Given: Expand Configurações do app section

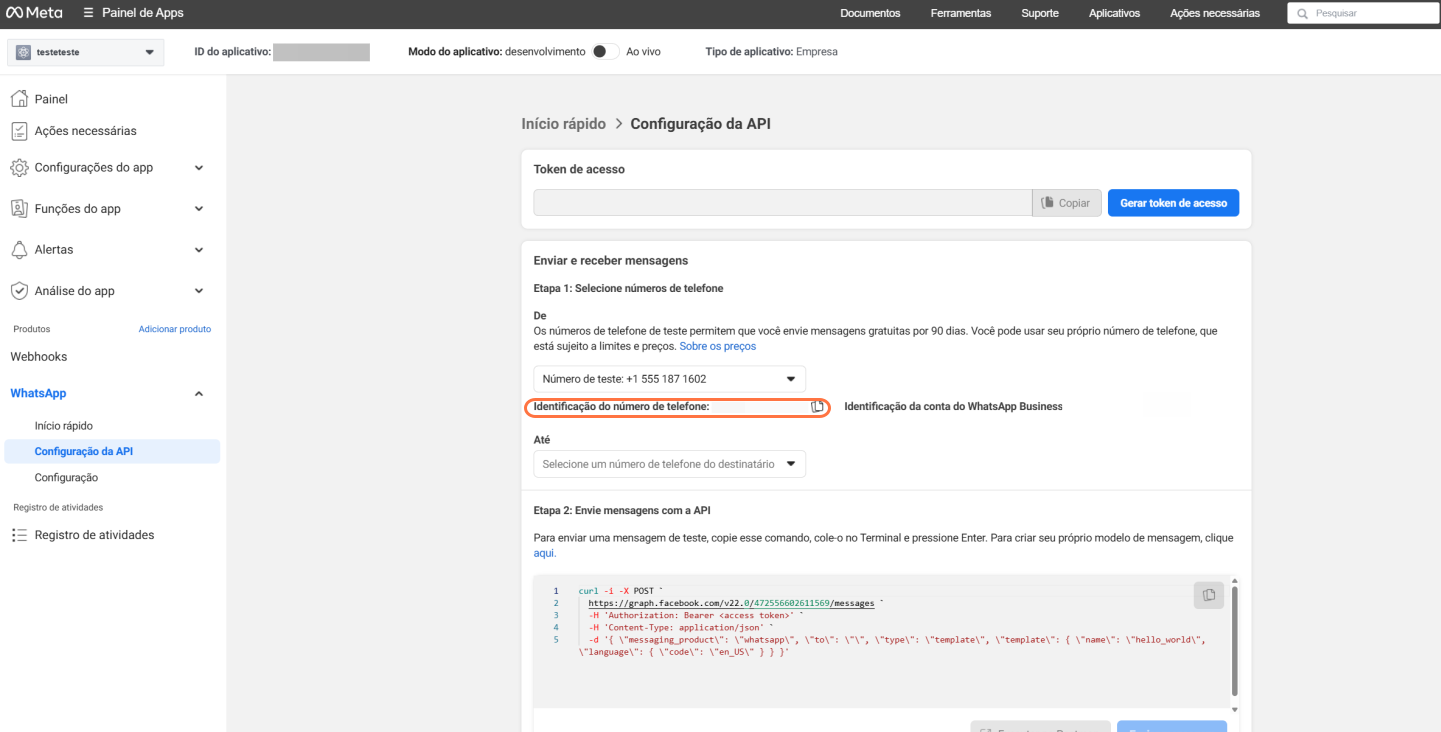Looking at the screenshot, I should click(199, 168).
